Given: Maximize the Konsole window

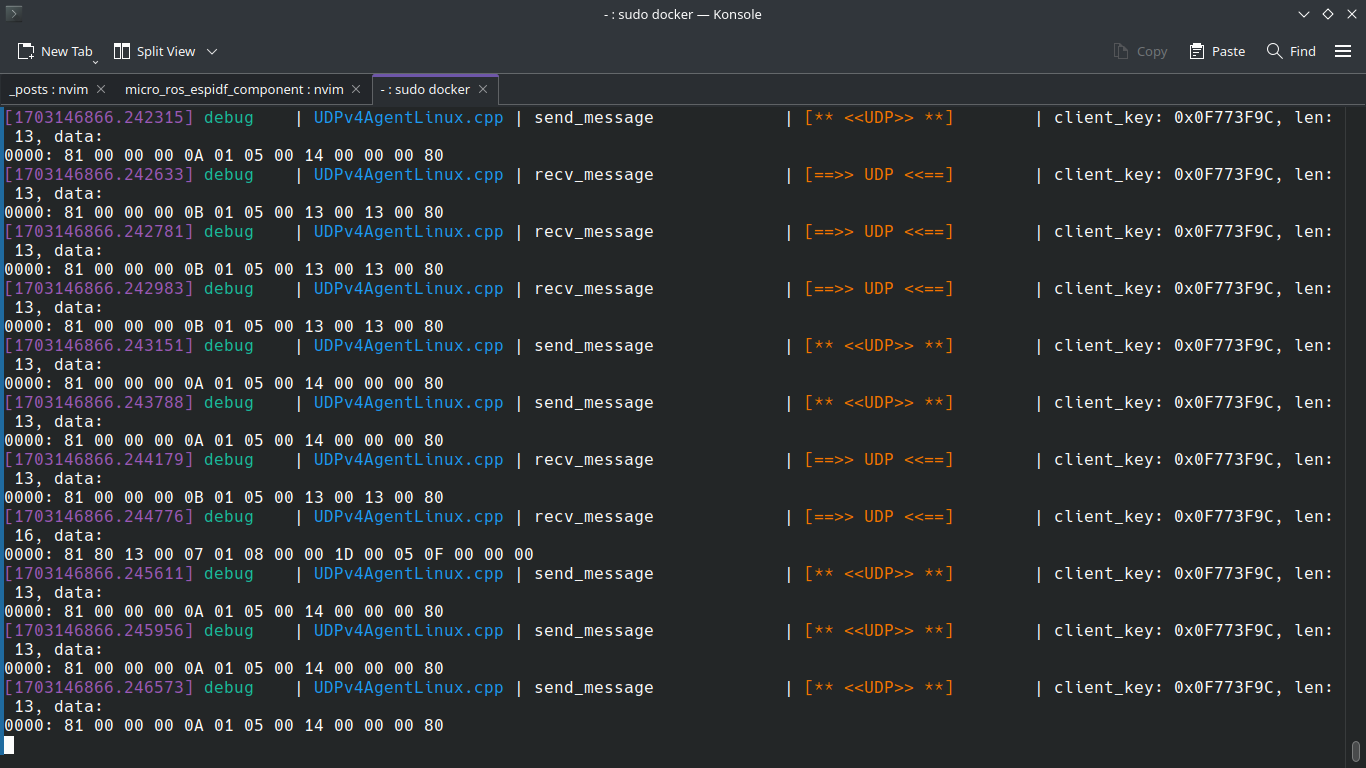Looking at the screenshot, I should click(x=1328, y=14).
